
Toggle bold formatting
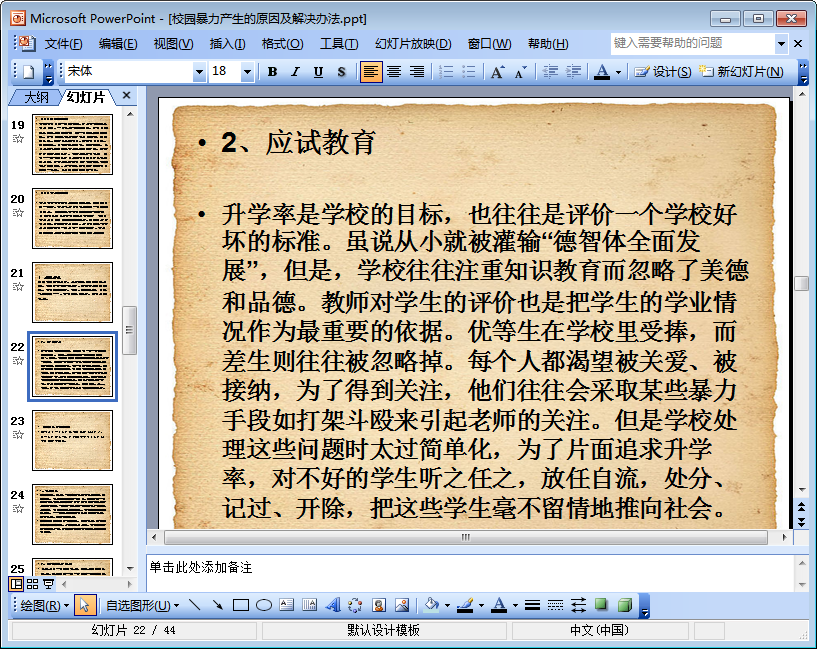(x=272, y=72)
